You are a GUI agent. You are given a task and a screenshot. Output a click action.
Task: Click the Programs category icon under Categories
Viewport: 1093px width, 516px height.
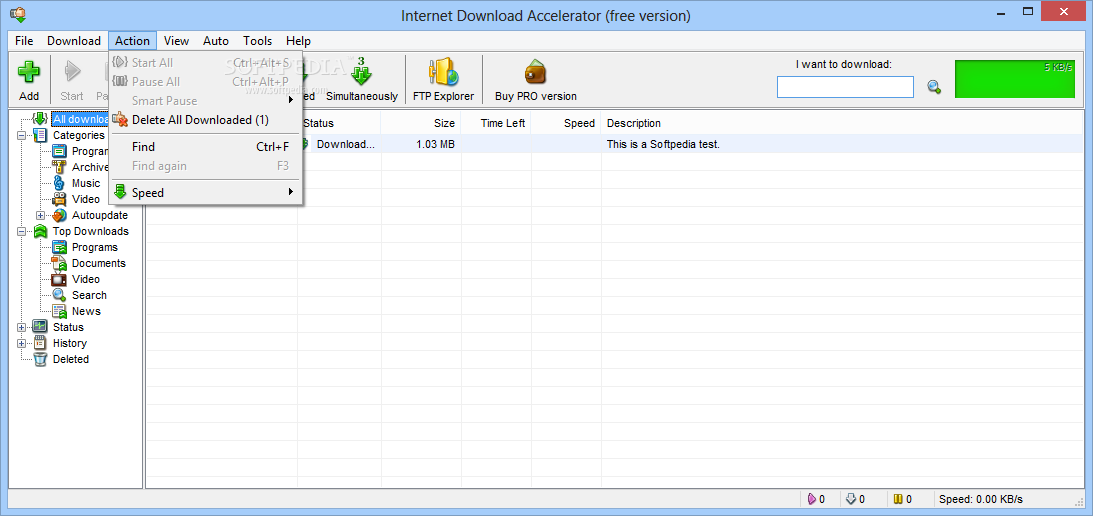pos(59,151)
